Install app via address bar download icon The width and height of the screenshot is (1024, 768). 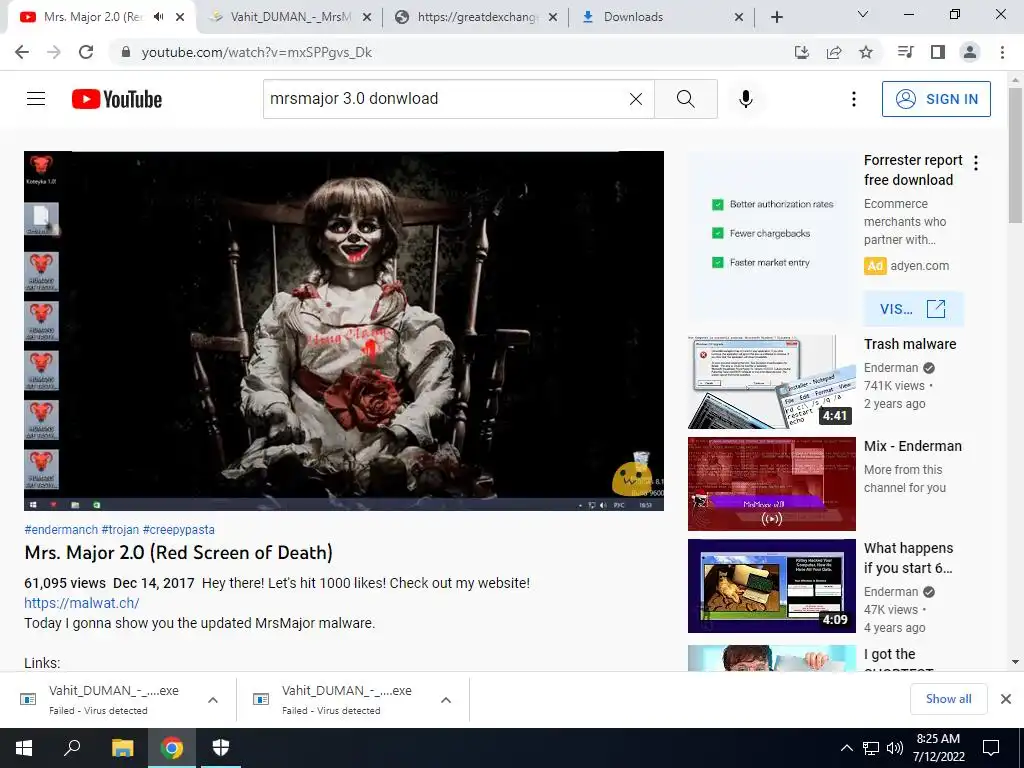802,52
